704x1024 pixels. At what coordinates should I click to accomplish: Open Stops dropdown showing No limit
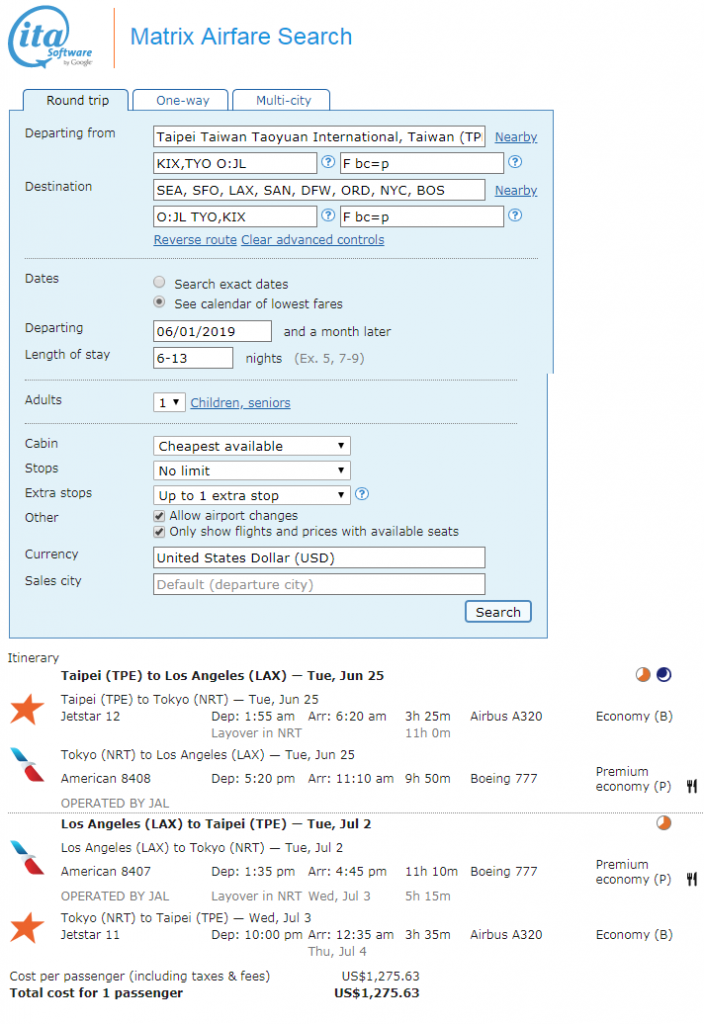tap(251, 471)
